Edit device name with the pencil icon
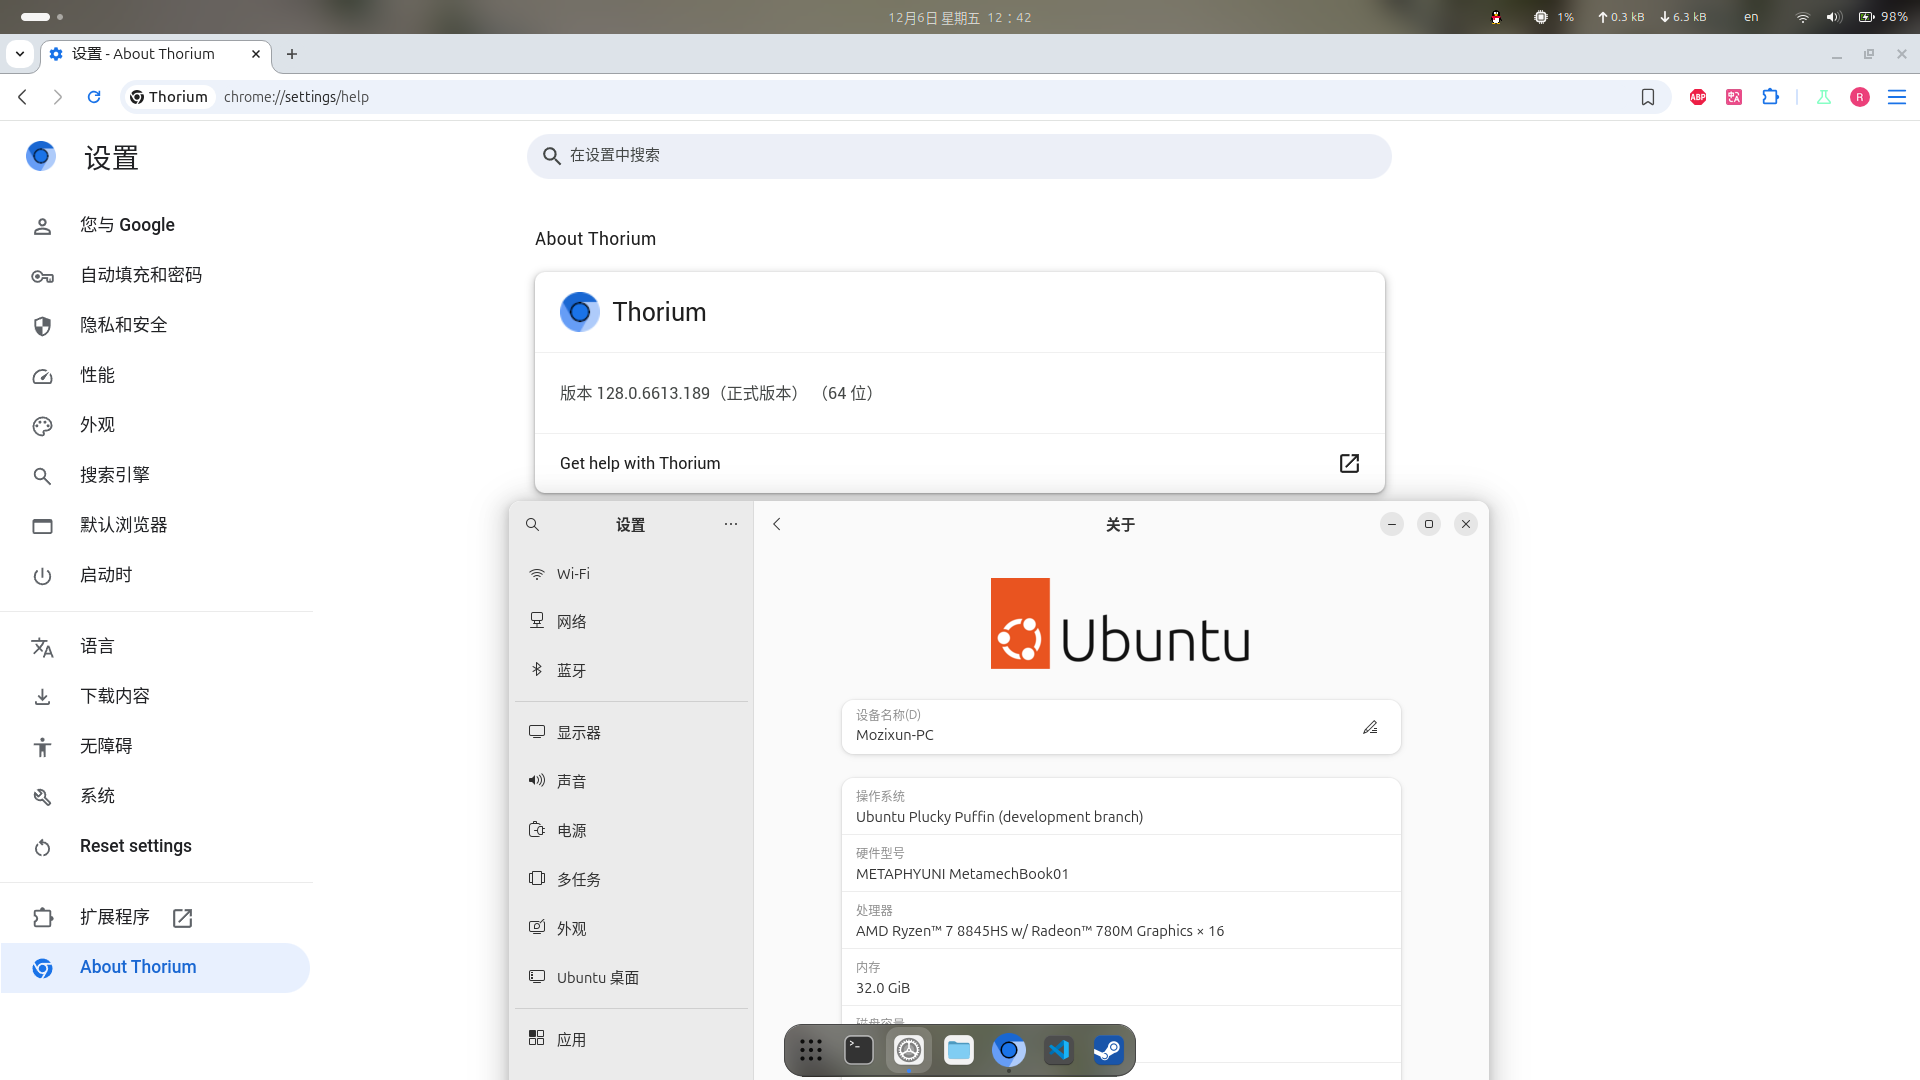 point(1370,727)
